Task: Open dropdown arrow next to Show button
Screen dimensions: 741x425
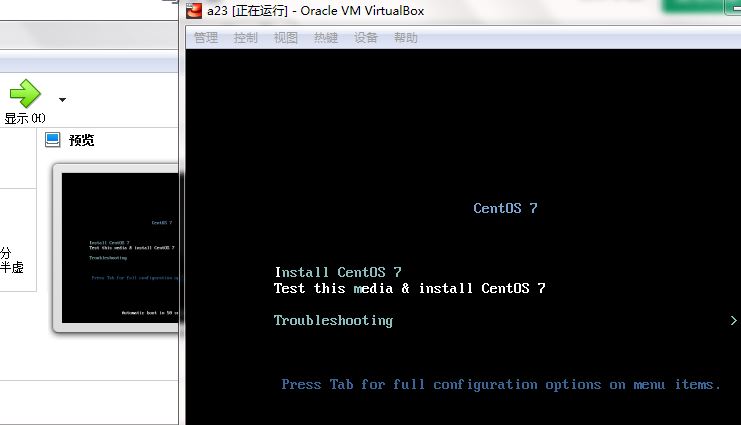Action: coord(63,100)
